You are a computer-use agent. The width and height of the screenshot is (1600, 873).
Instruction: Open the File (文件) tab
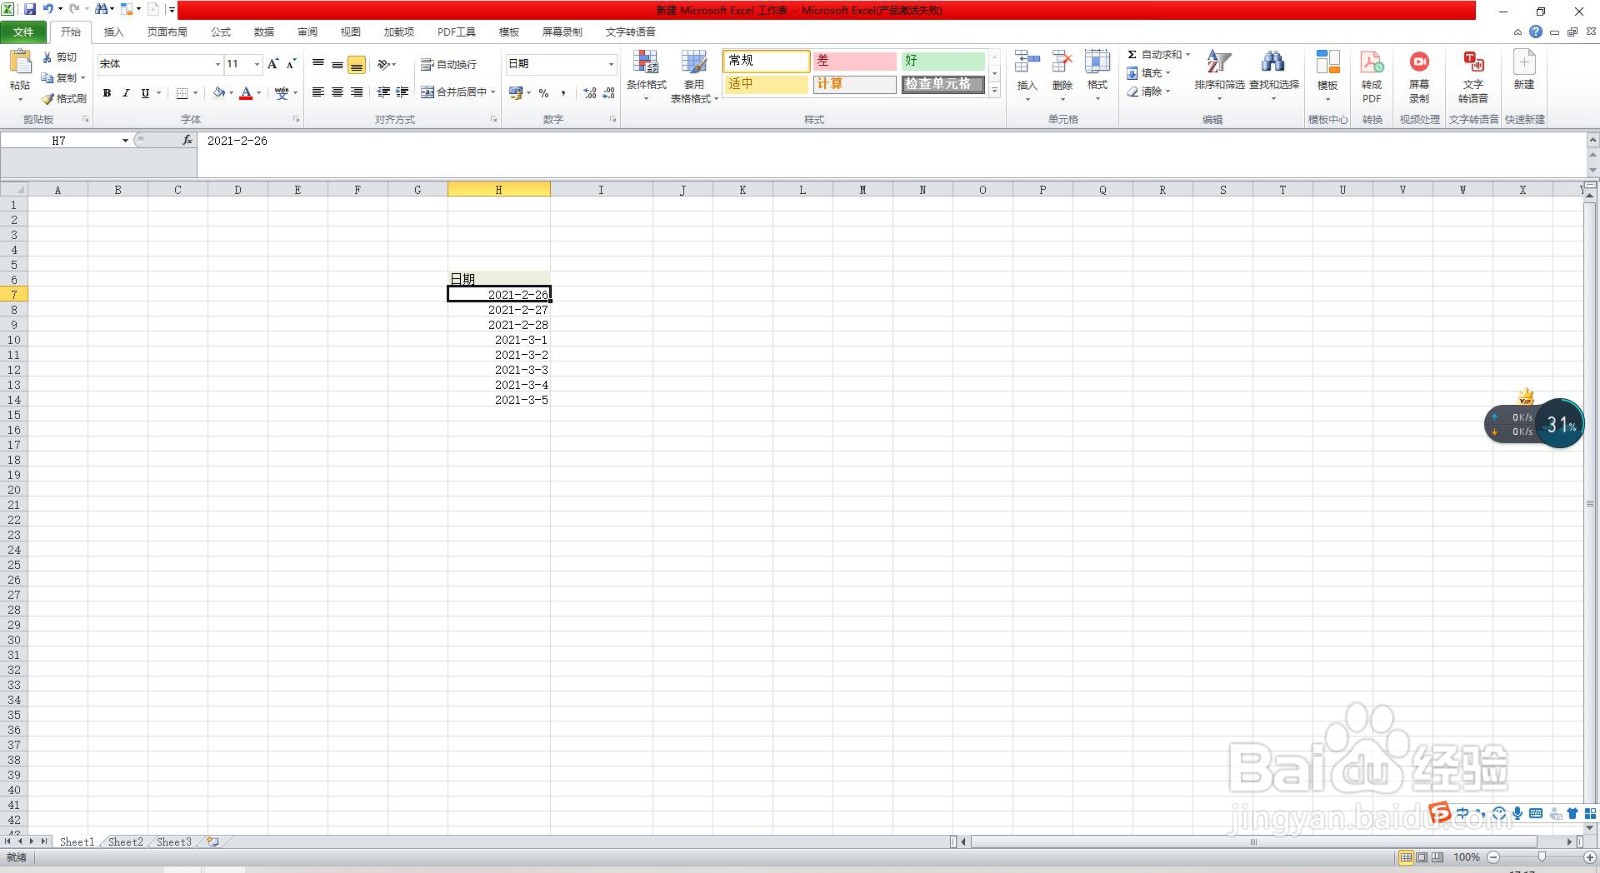click(x=24, y=32)
